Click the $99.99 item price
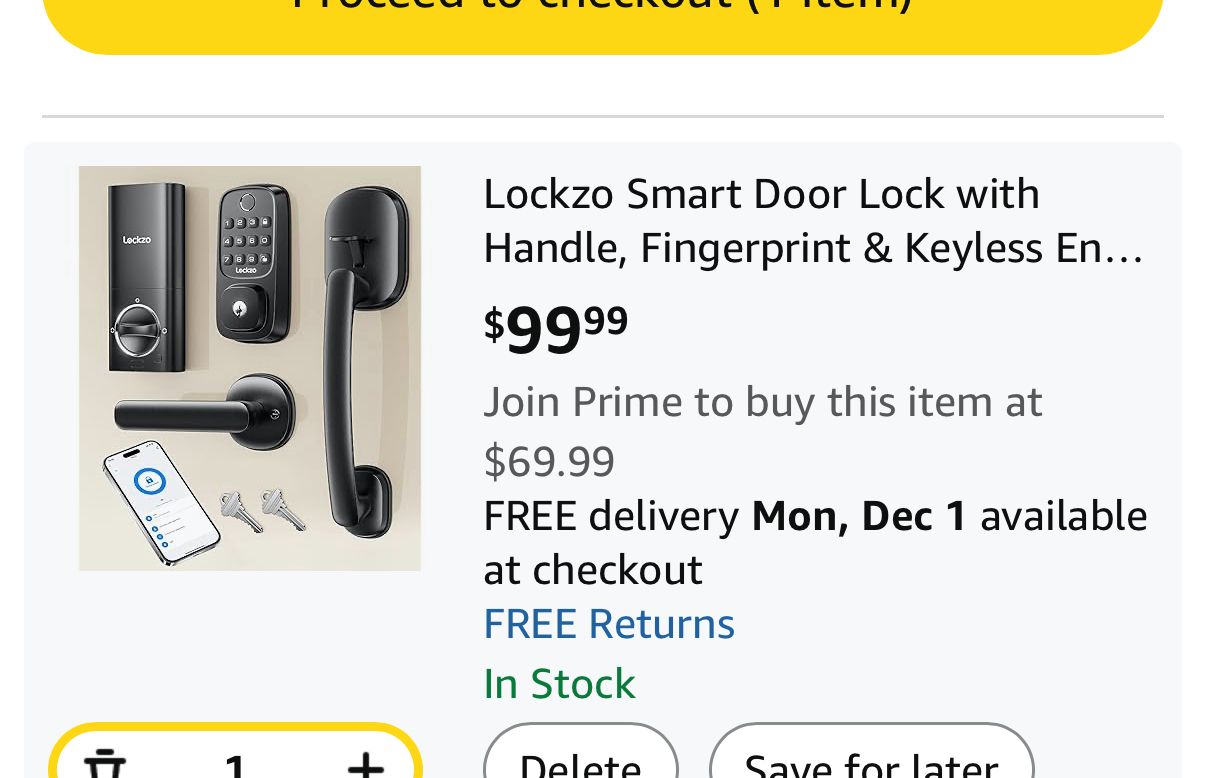The width and height of the screenshot is (1206, 778). pyautogui.click(x=556, y=327)
